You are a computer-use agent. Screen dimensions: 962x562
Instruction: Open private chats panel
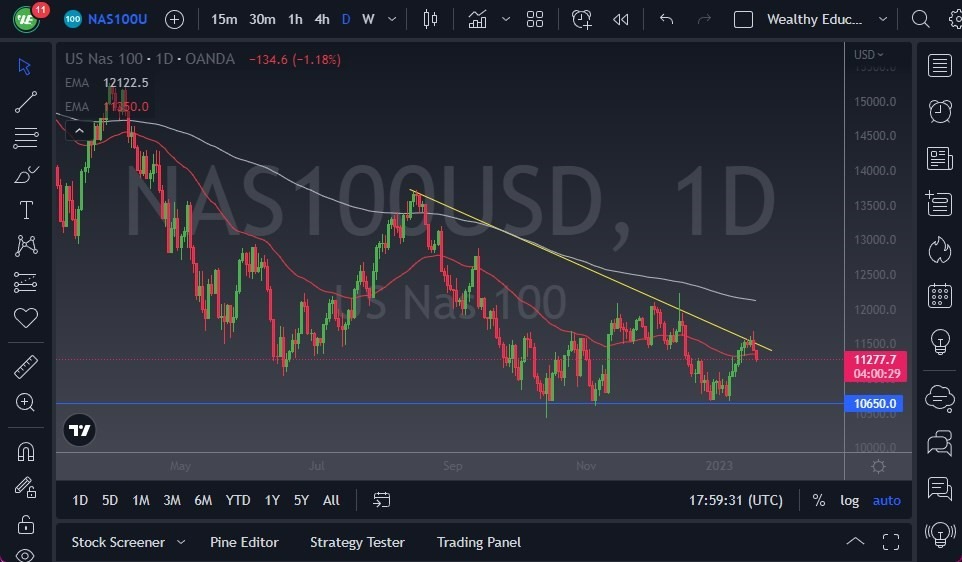(939, 442)
